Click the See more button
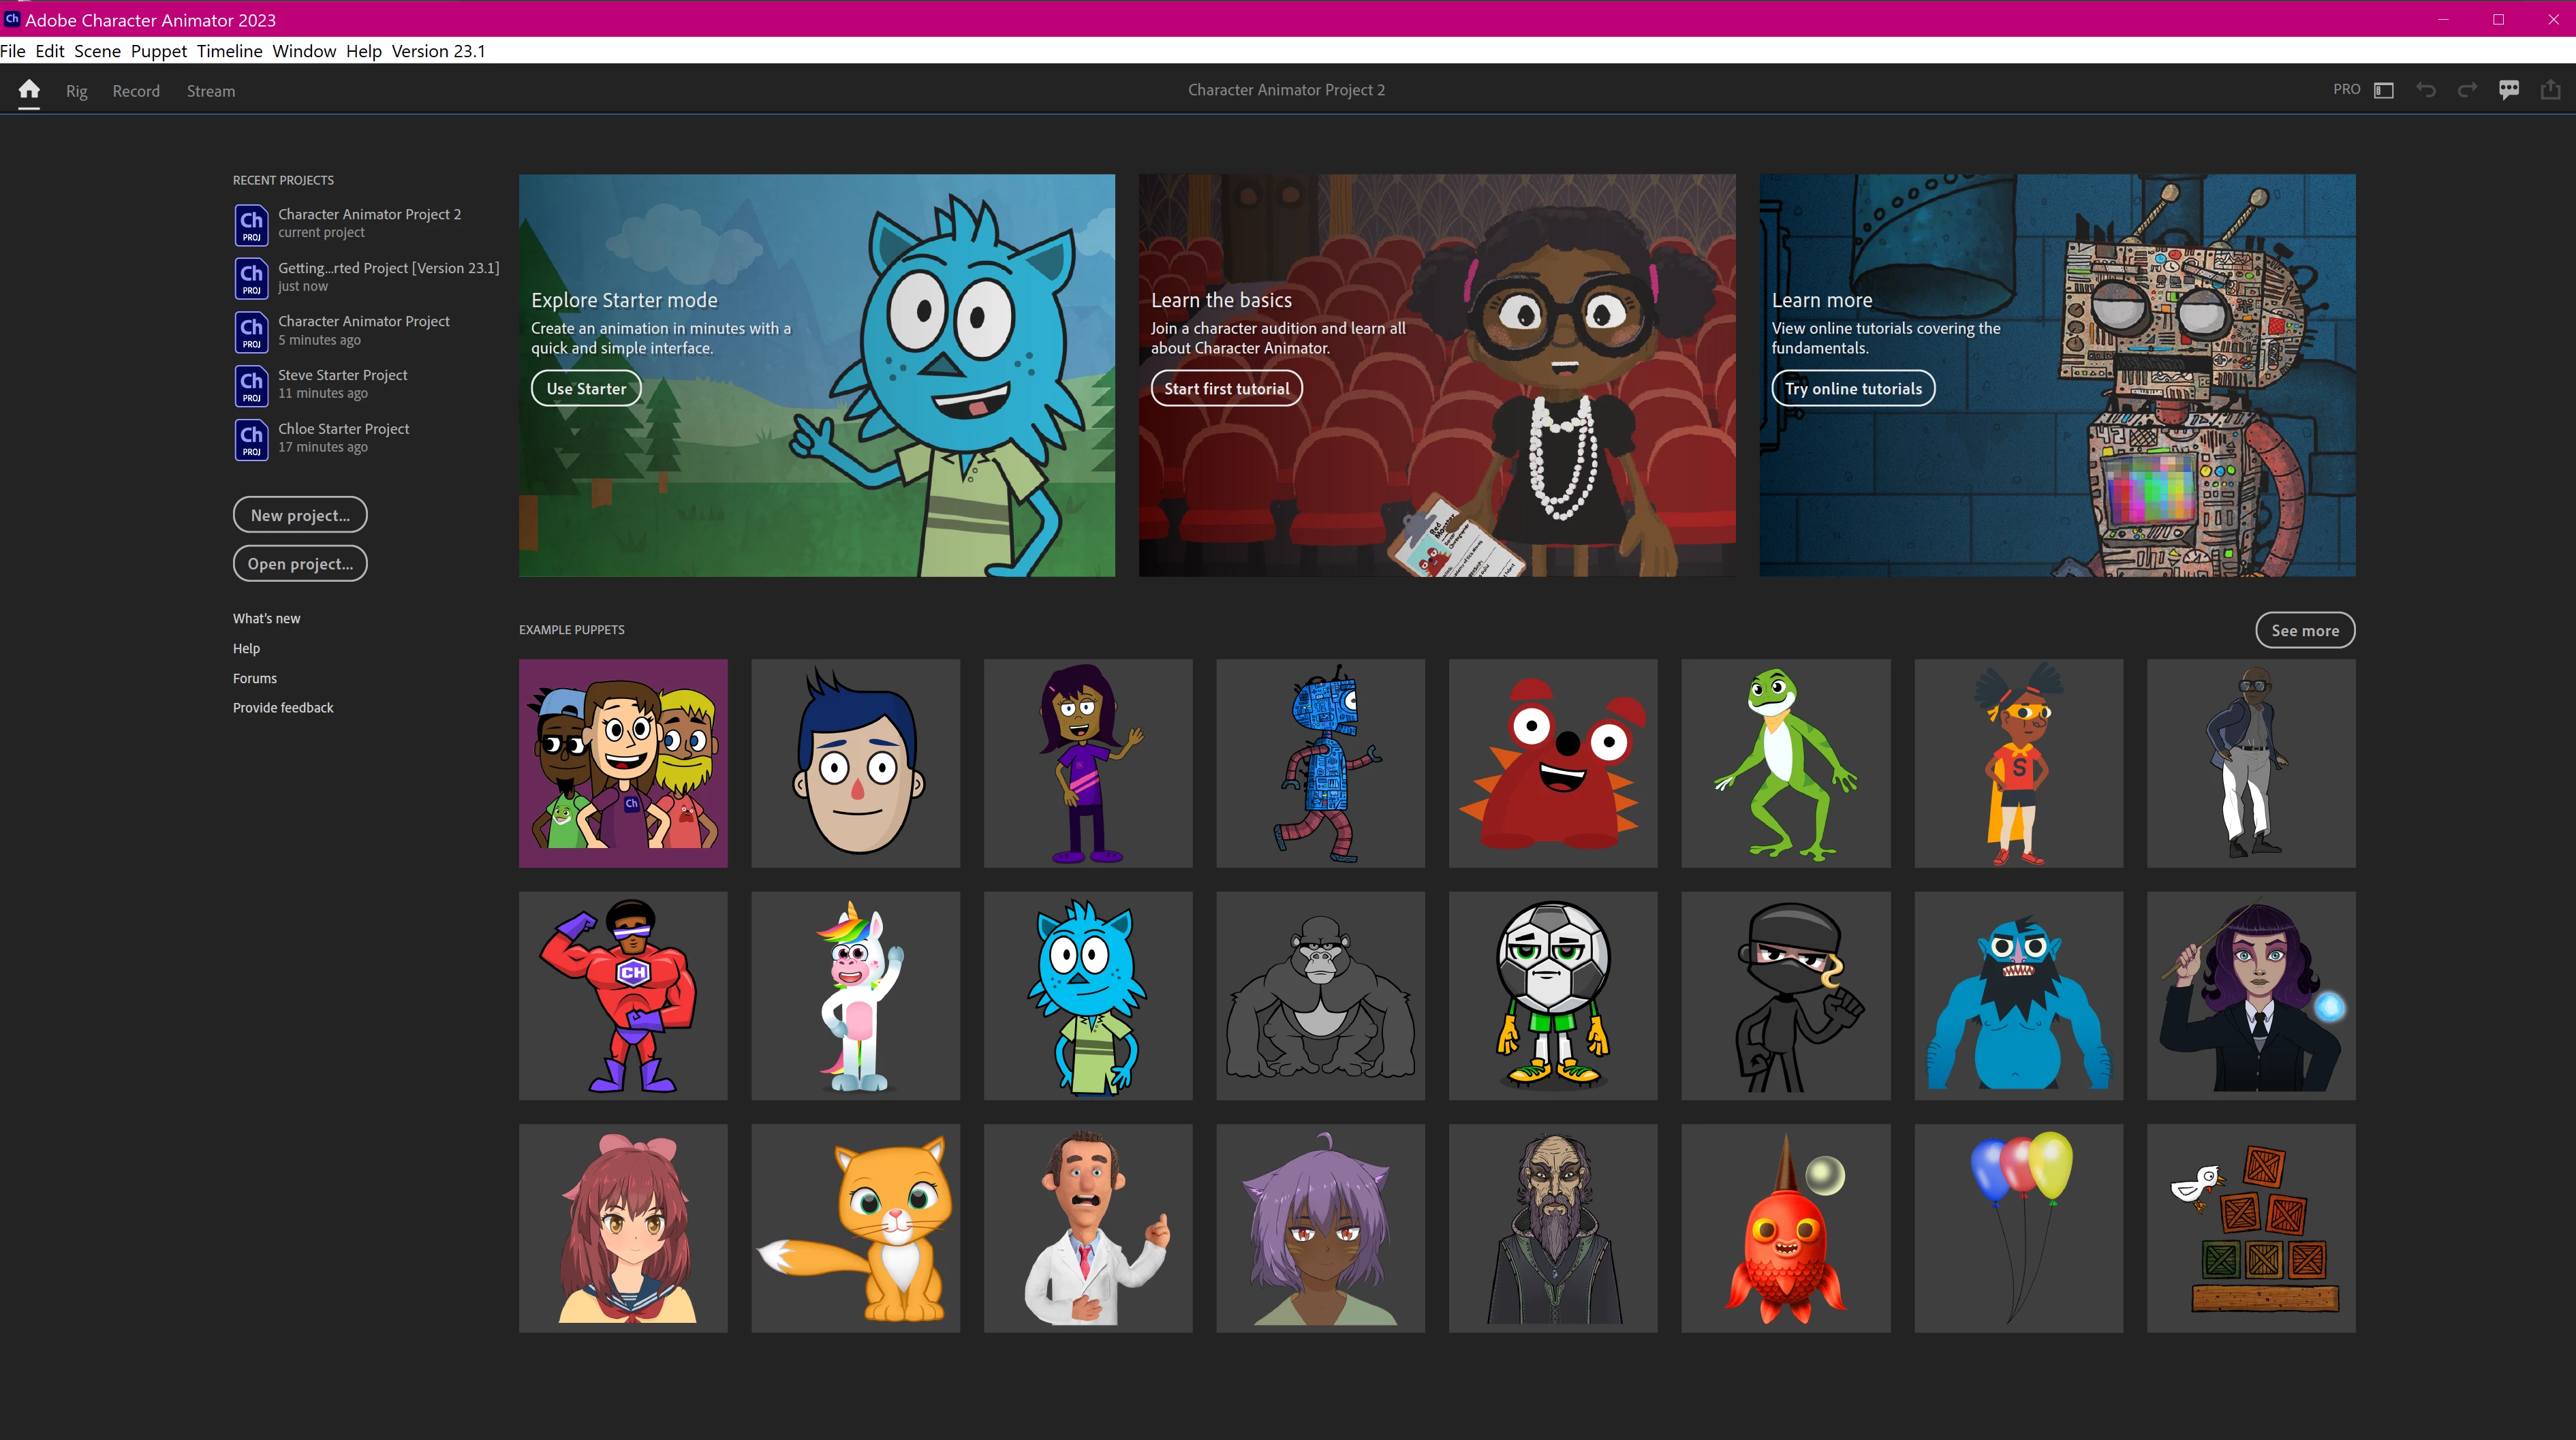The height and width of the screenshot is (1440, 2576). [x=2305, y=630]
